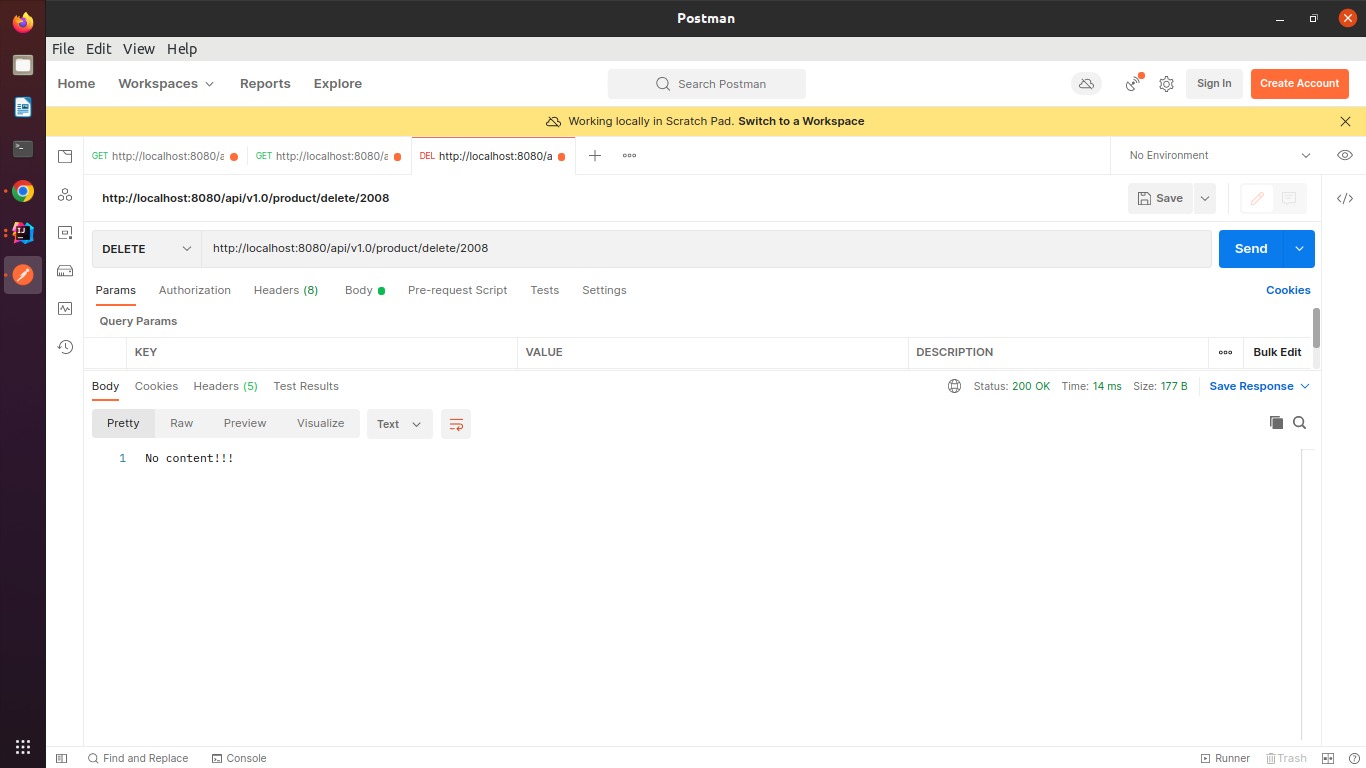The height and width of the screenshot is (768, 1366).
Task: Copy response body to clipboard
Action: [x=1276, y=423]
